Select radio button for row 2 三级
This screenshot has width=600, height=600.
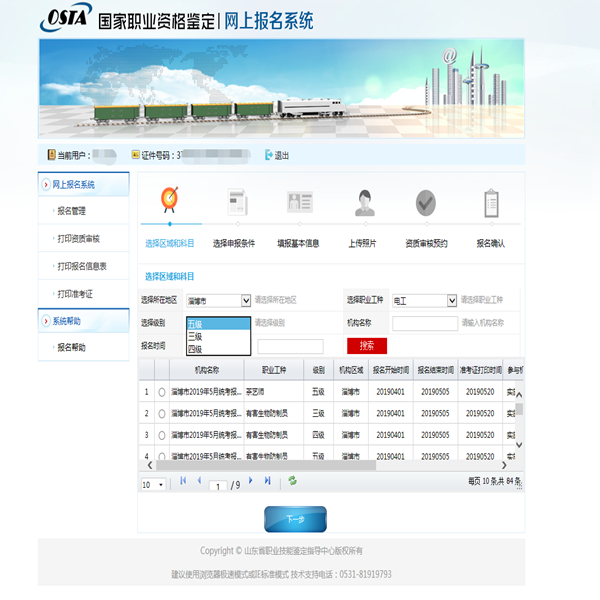click(162, 414)
